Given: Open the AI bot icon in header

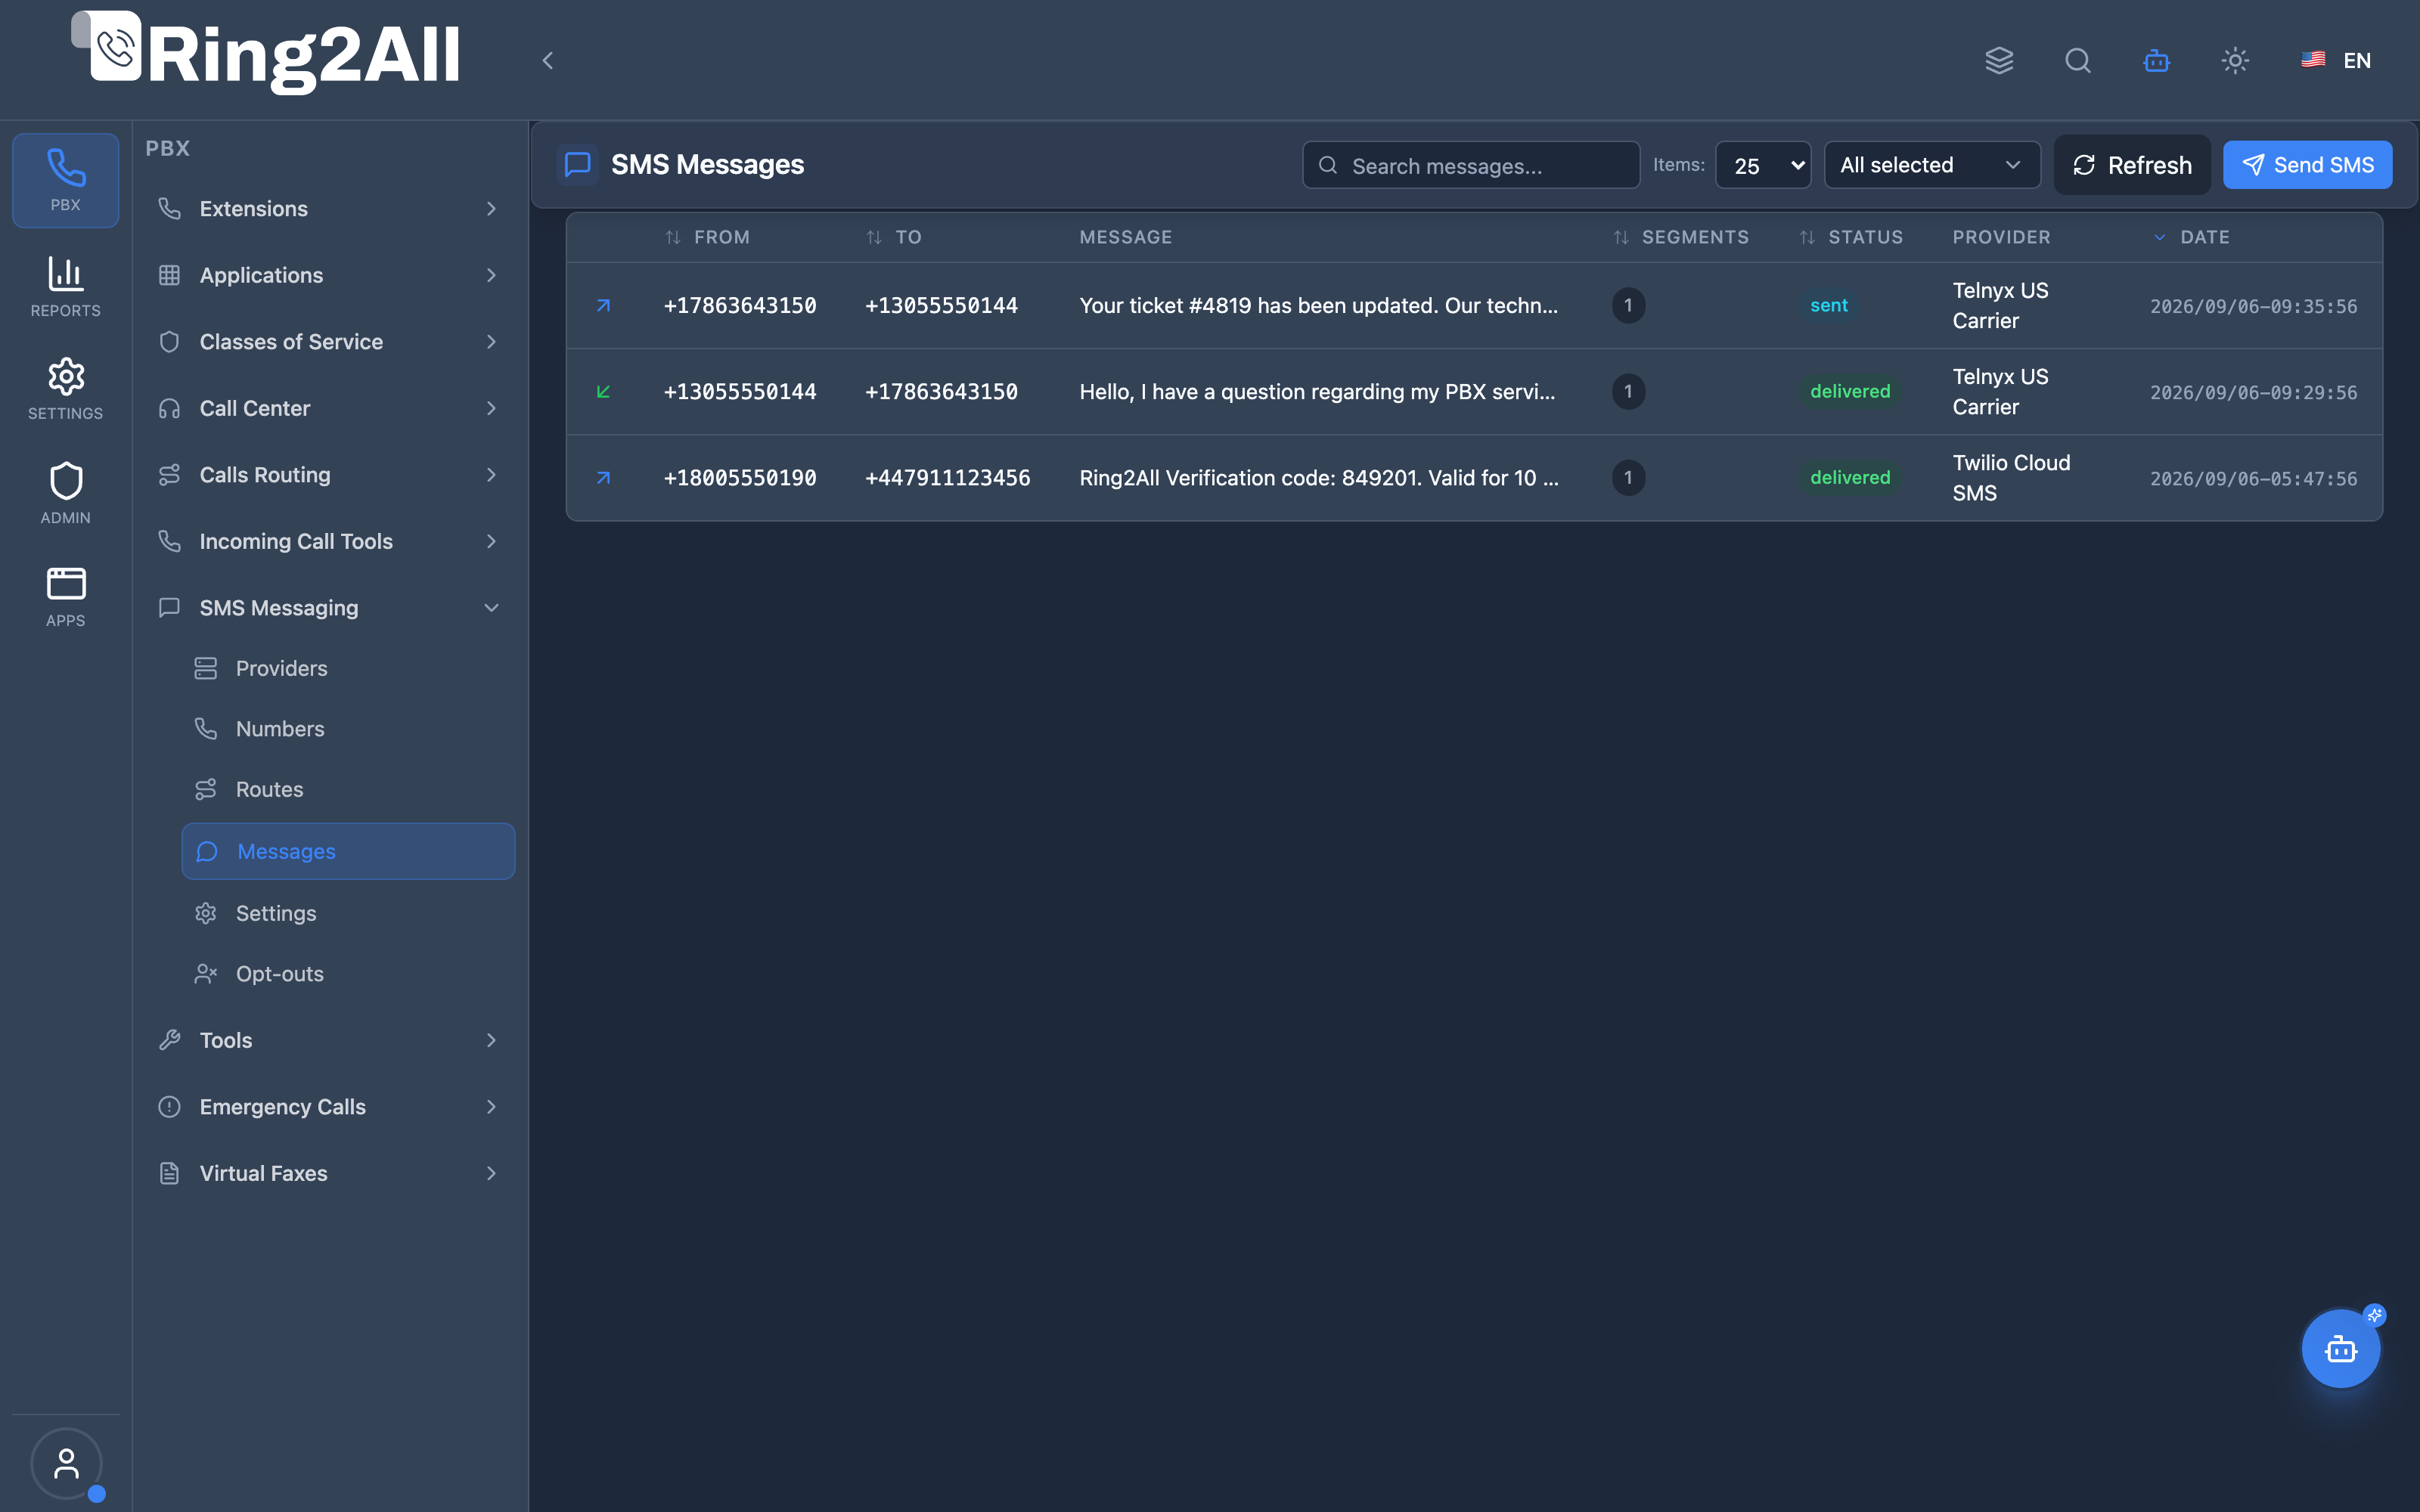Looking at the screenshot, I should pos(2156,60).
